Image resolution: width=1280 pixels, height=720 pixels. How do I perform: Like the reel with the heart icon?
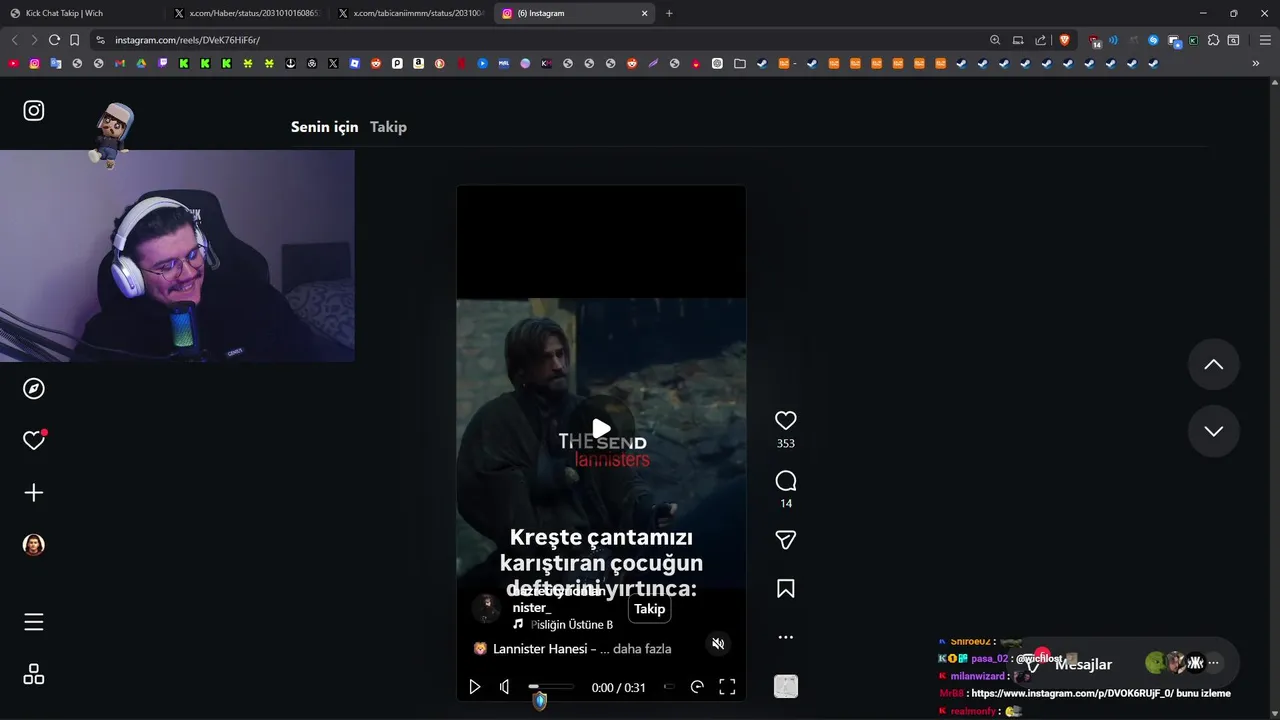coord(786,421)
